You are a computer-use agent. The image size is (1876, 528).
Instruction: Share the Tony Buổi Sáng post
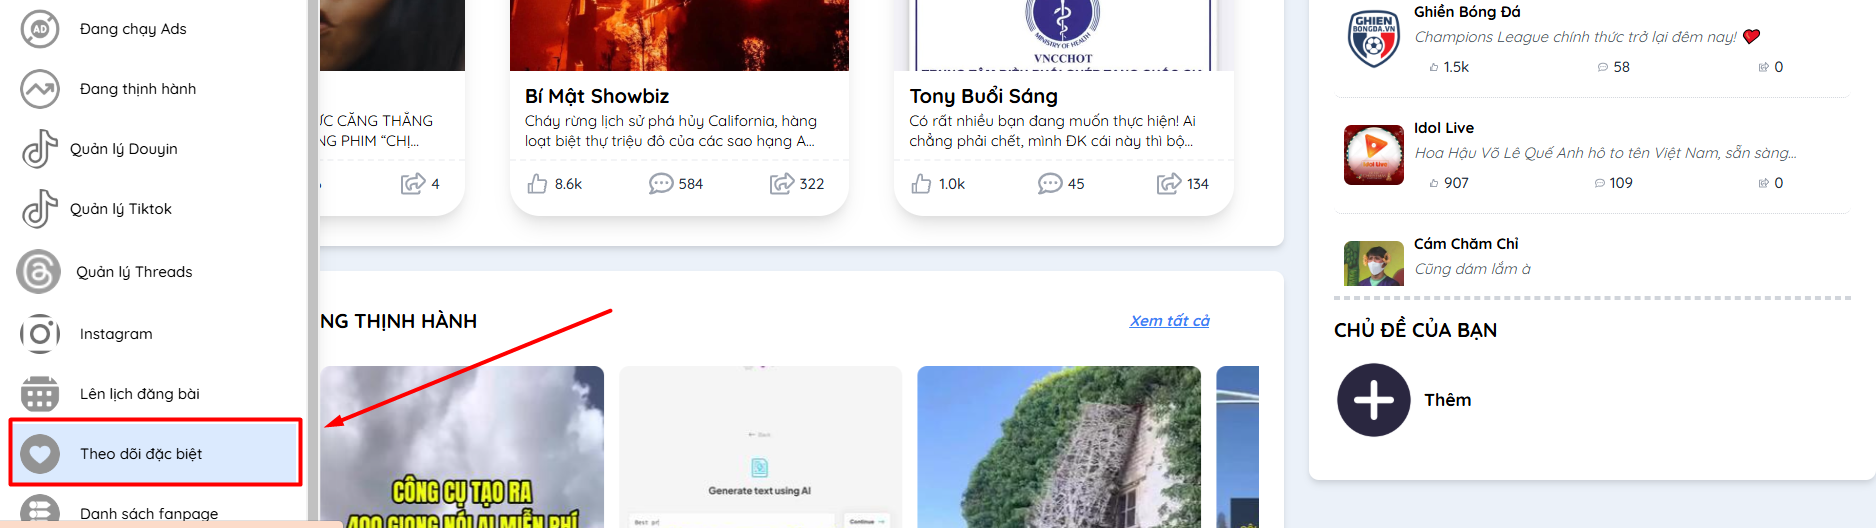[1168, 184]
